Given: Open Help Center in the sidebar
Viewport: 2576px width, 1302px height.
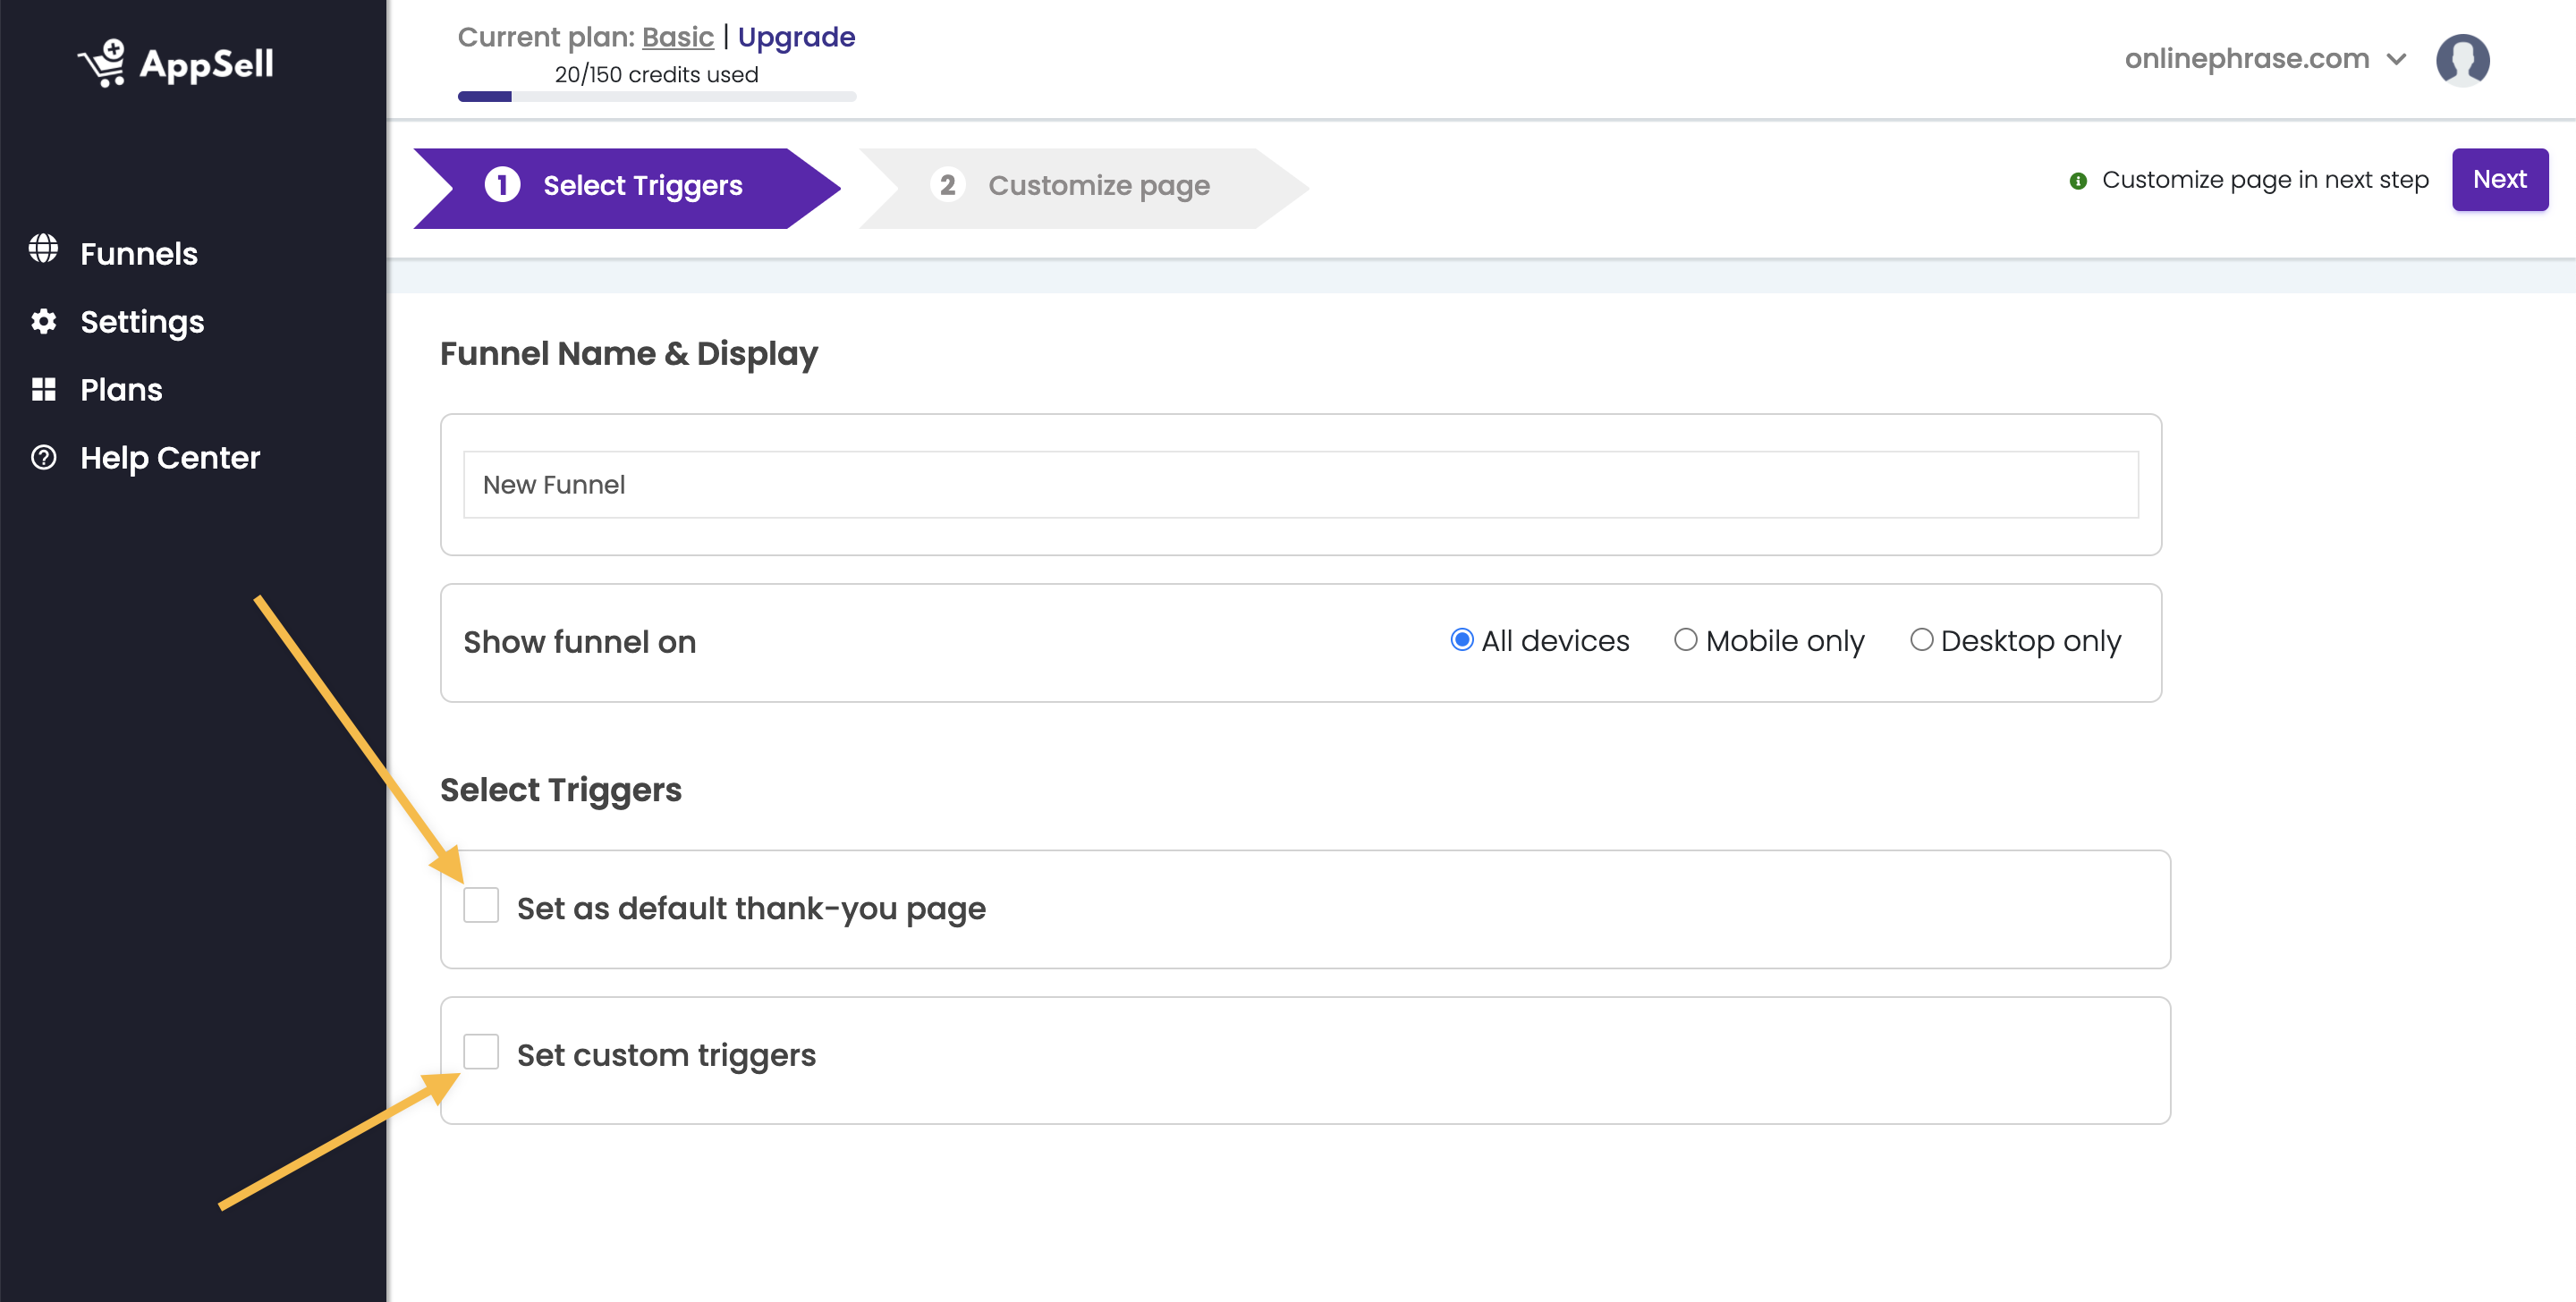Looking at the screenshot, I should pyautogui.click(x=170, y=457).
